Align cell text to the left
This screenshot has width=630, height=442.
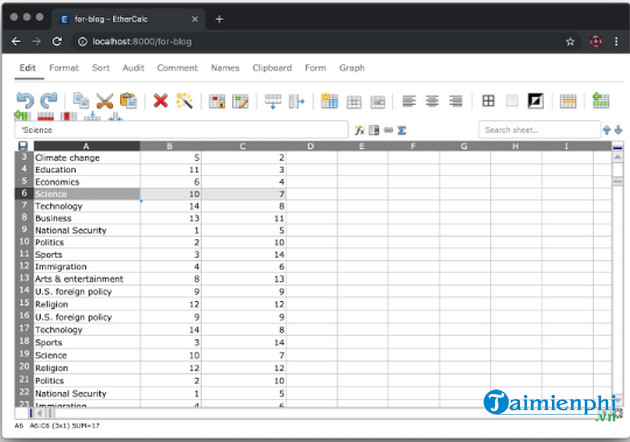[x=408, y=100]
